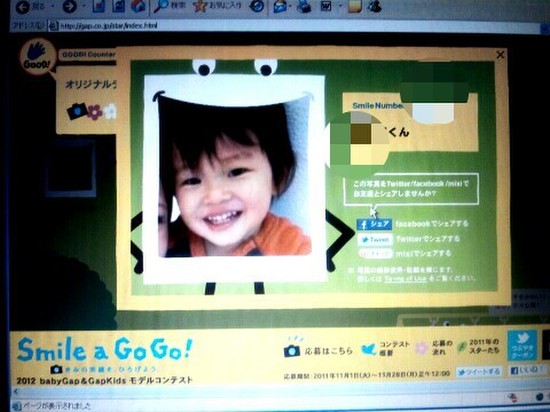550x412 pixels.
Task: Open the Terms of Use link
Action: (405, 279)
